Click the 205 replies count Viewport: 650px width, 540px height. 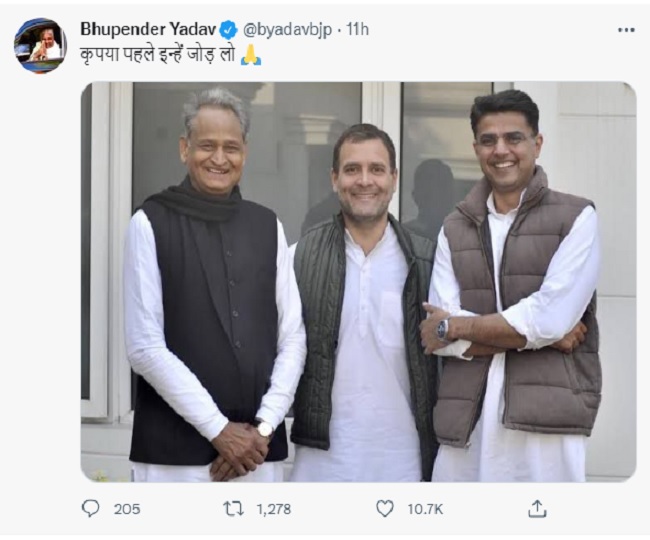click(127, 508)
